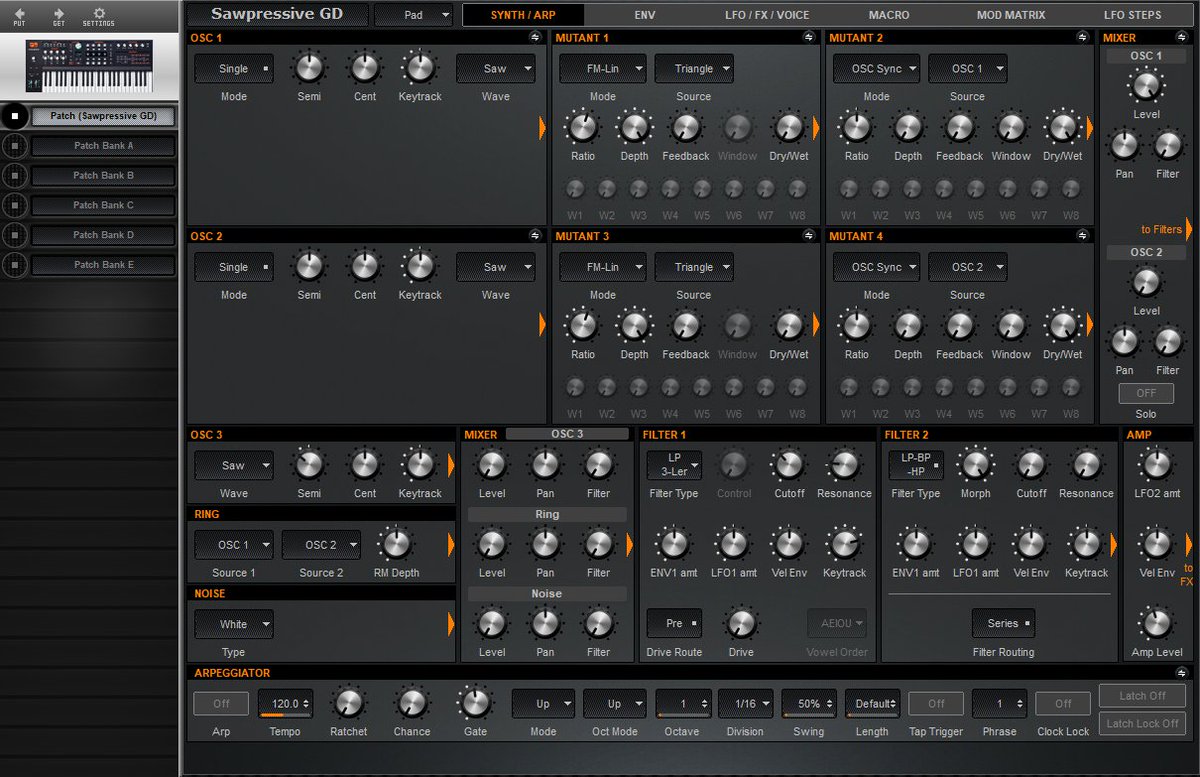Click the MUTANT 3 panel menu icon
The image size is (1200, 777).
(809, 235)
